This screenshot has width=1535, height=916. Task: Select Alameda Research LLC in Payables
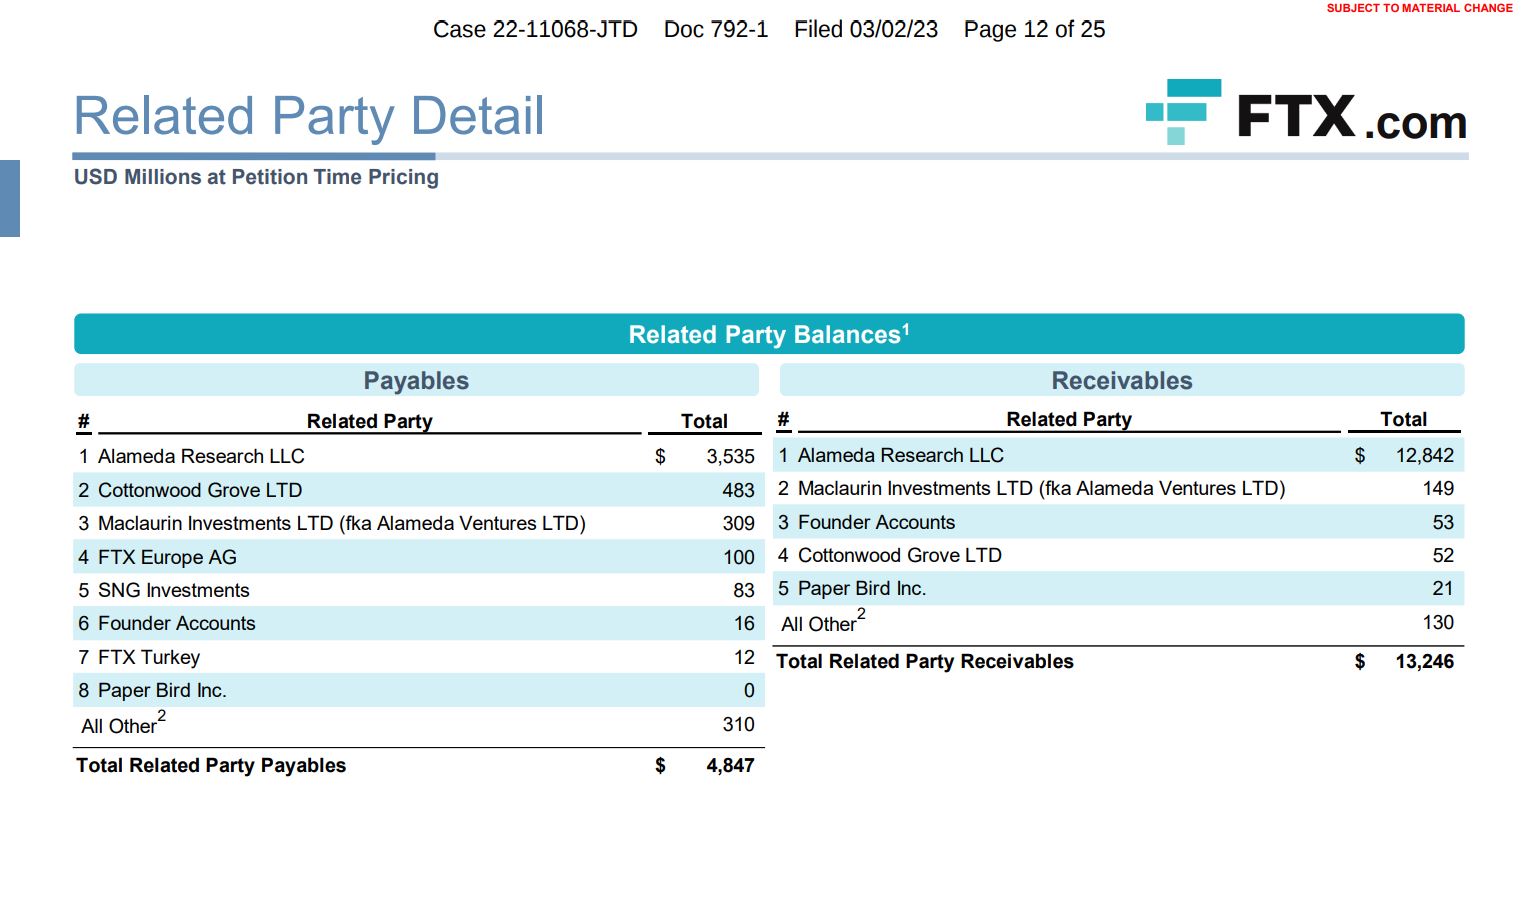tap(201, 456)
